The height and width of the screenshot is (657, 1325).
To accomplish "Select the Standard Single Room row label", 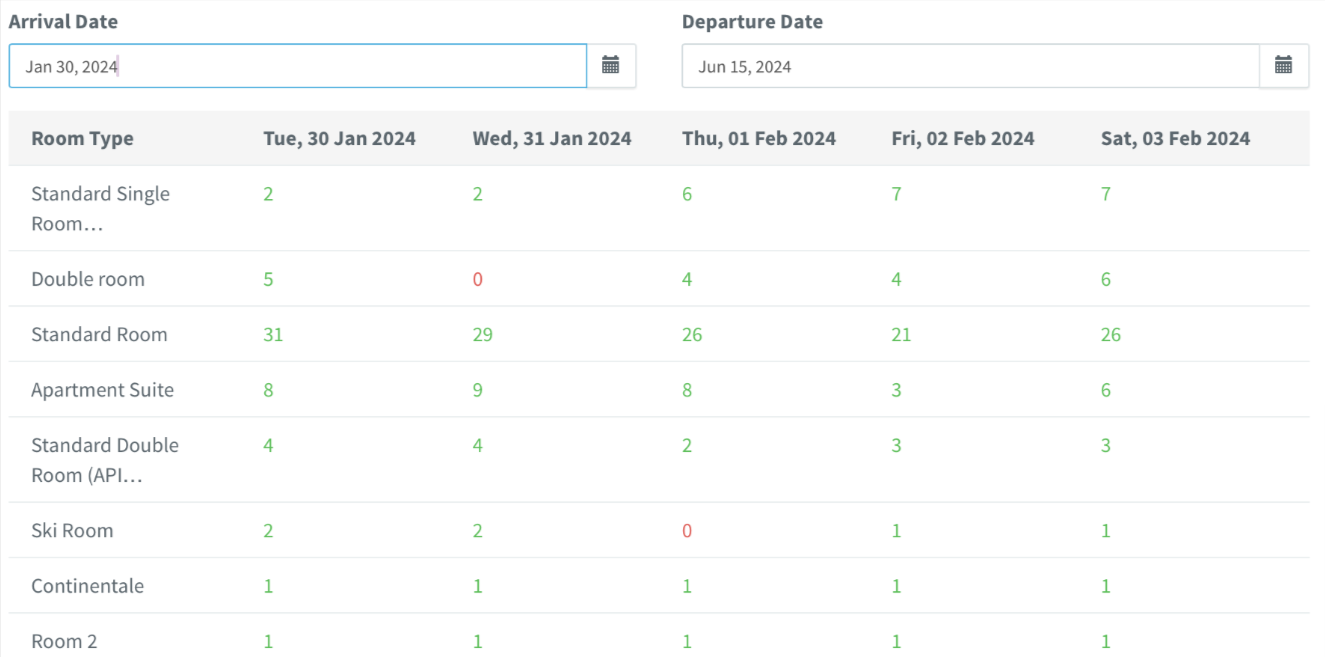I will 100,208.
